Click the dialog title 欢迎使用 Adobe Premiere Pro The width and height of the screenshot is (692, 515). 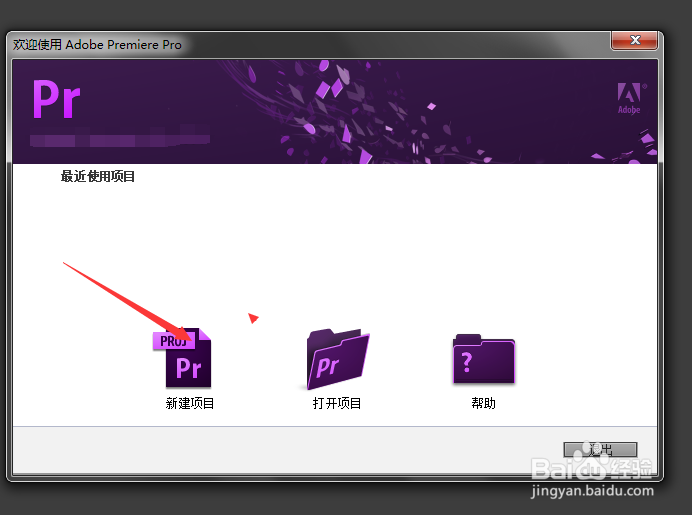(x=97, y=45)
